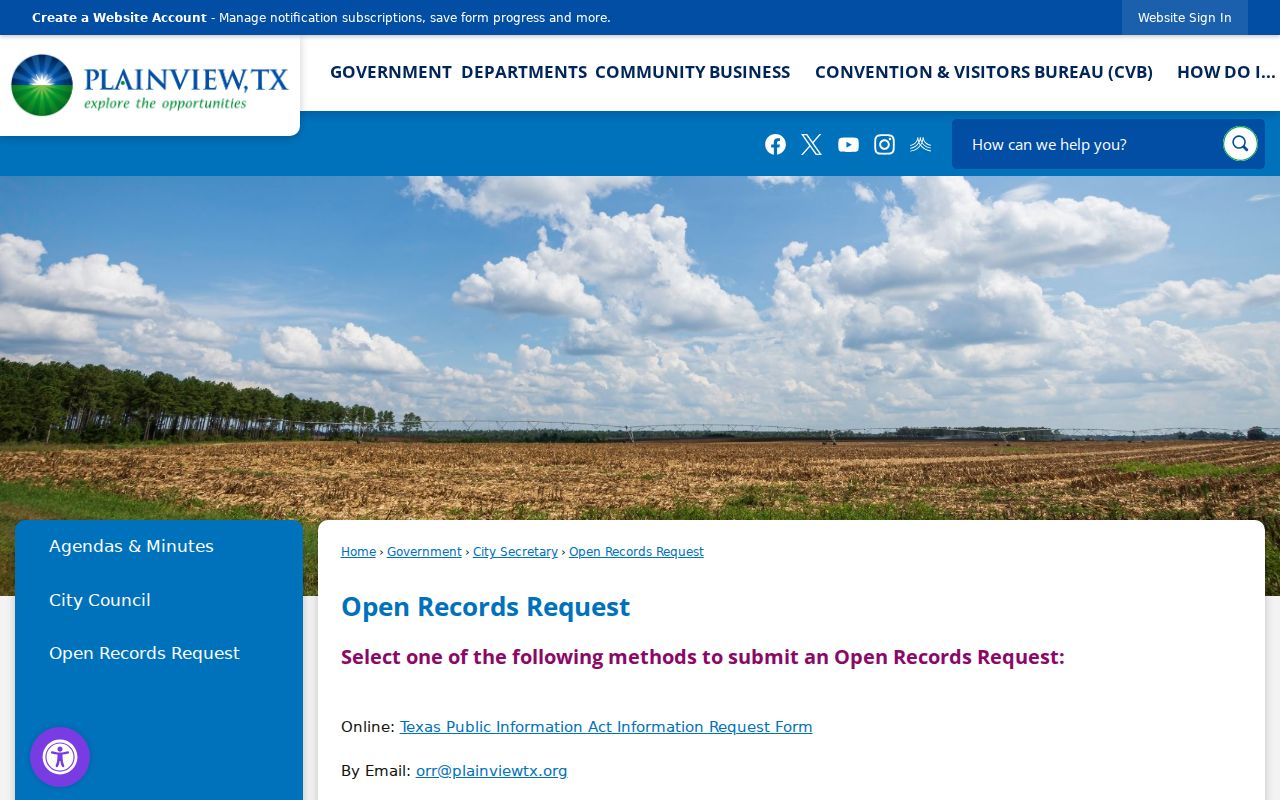The width and height of the screenshot is (1280, 800).
Task: Open the Community menu
Action: click(649, 72)
